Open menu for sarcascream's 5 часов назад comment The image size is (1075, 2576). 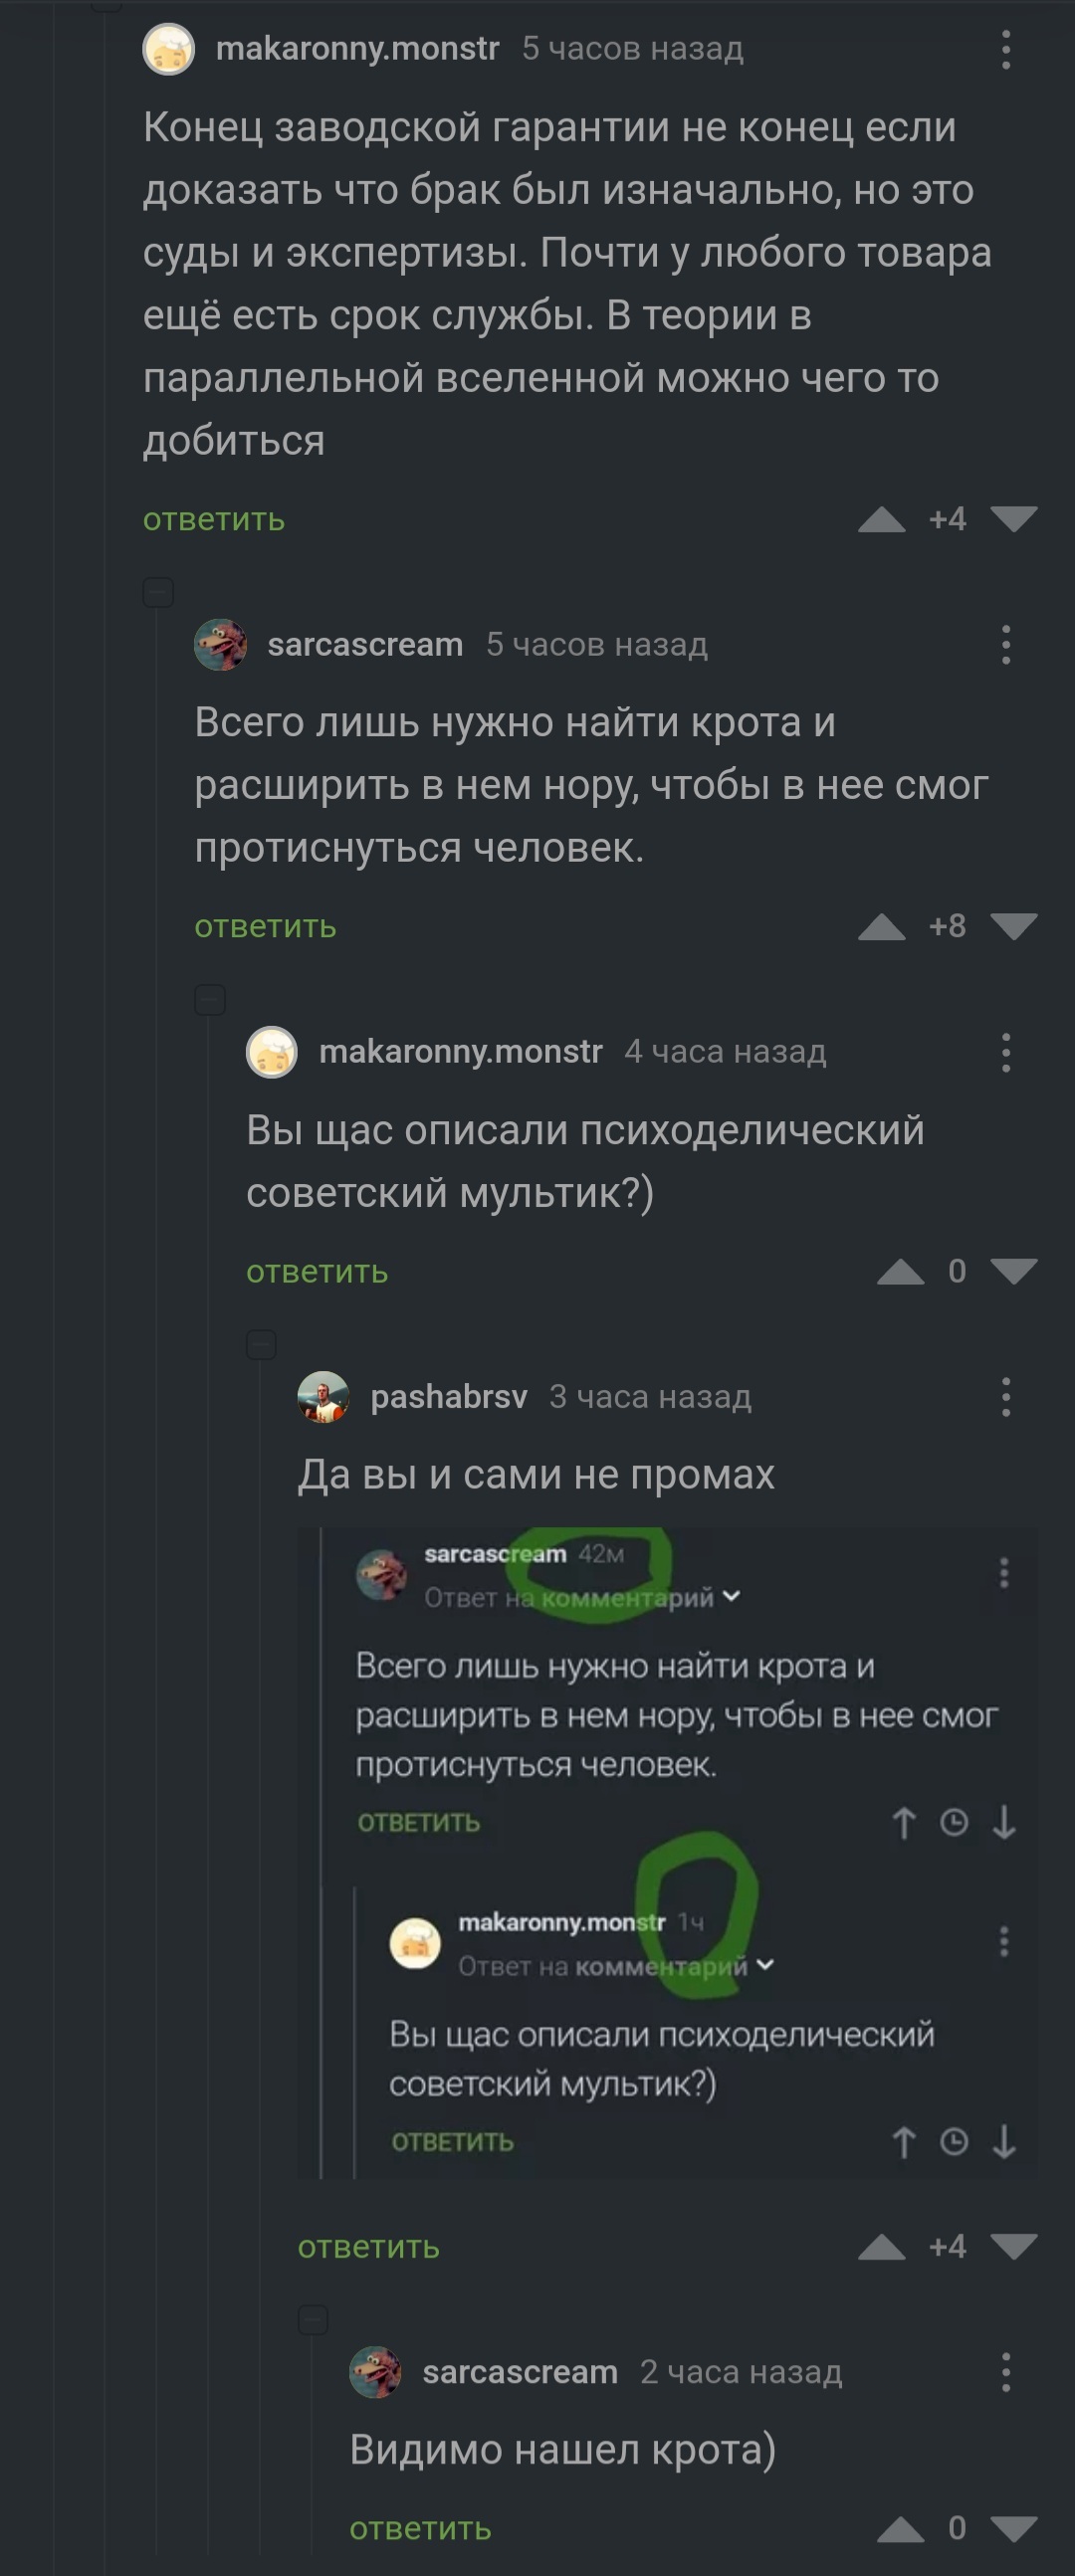1006,645
